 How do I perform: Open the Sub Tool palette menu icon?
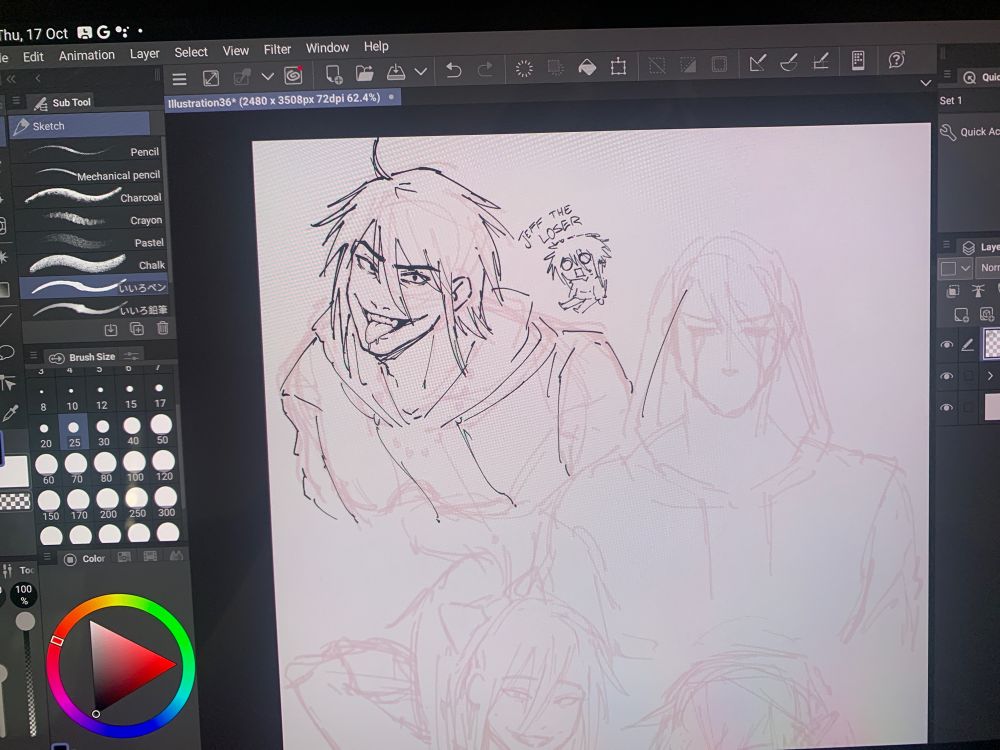[16, 101]
